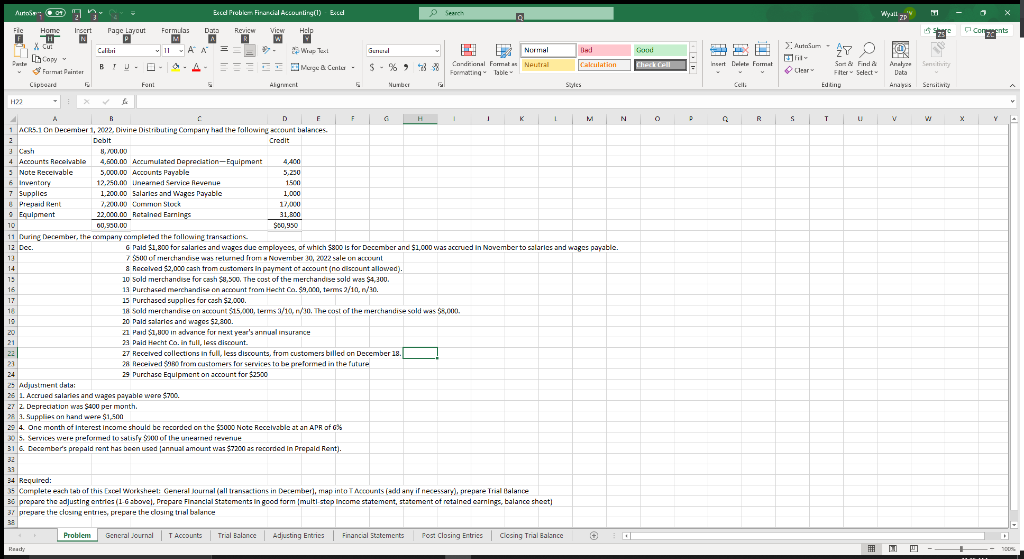Viewport: 1024px width, 559px height.
Task: Switch to Trial Balance sheet tab
Action: pos(236,535)
